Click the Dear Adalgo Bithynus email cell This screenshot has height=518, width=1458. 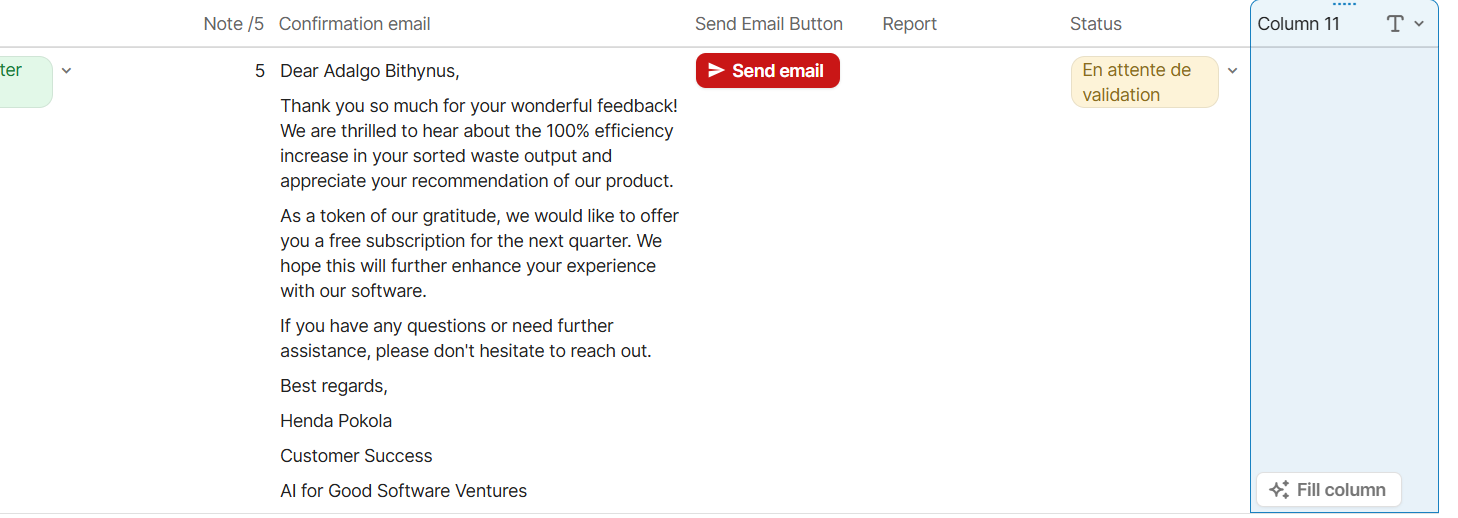478,280
